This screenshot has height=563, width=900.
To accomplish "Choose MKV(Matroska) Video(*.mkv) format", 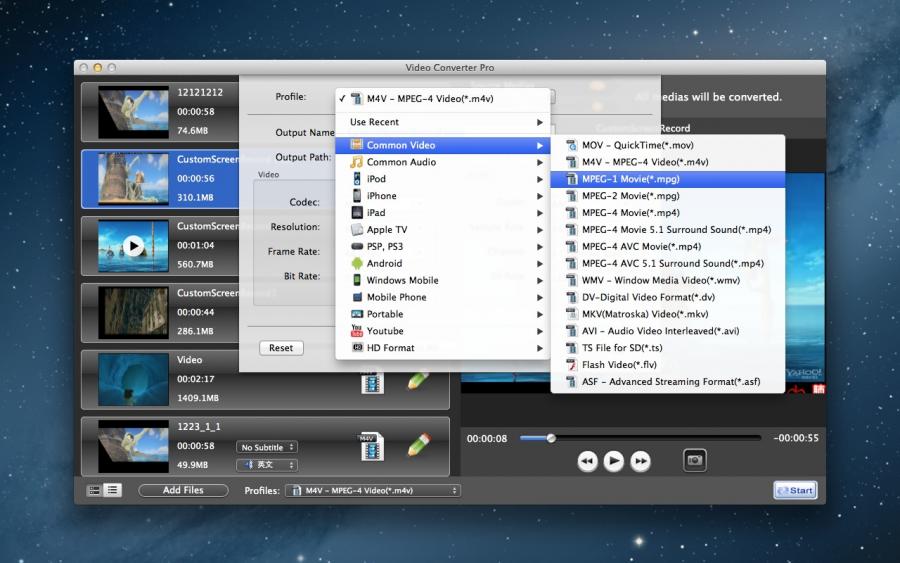I will point(668,314).
